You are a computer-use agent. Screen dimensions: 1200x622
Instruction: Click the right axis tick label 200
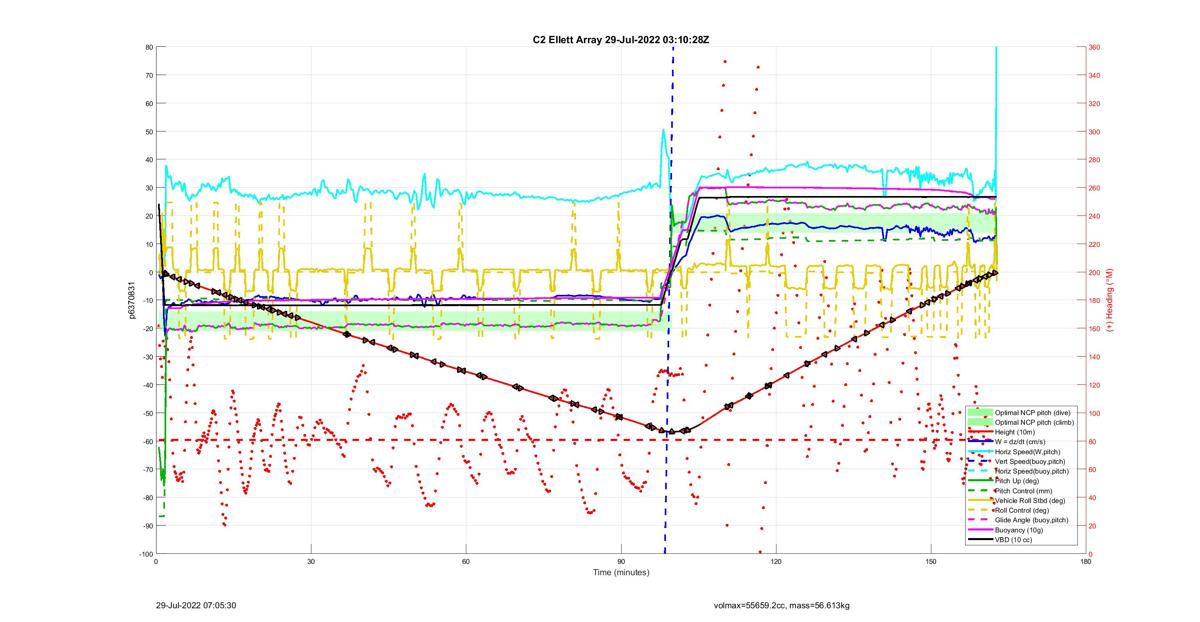click(x=1094, y=272)
